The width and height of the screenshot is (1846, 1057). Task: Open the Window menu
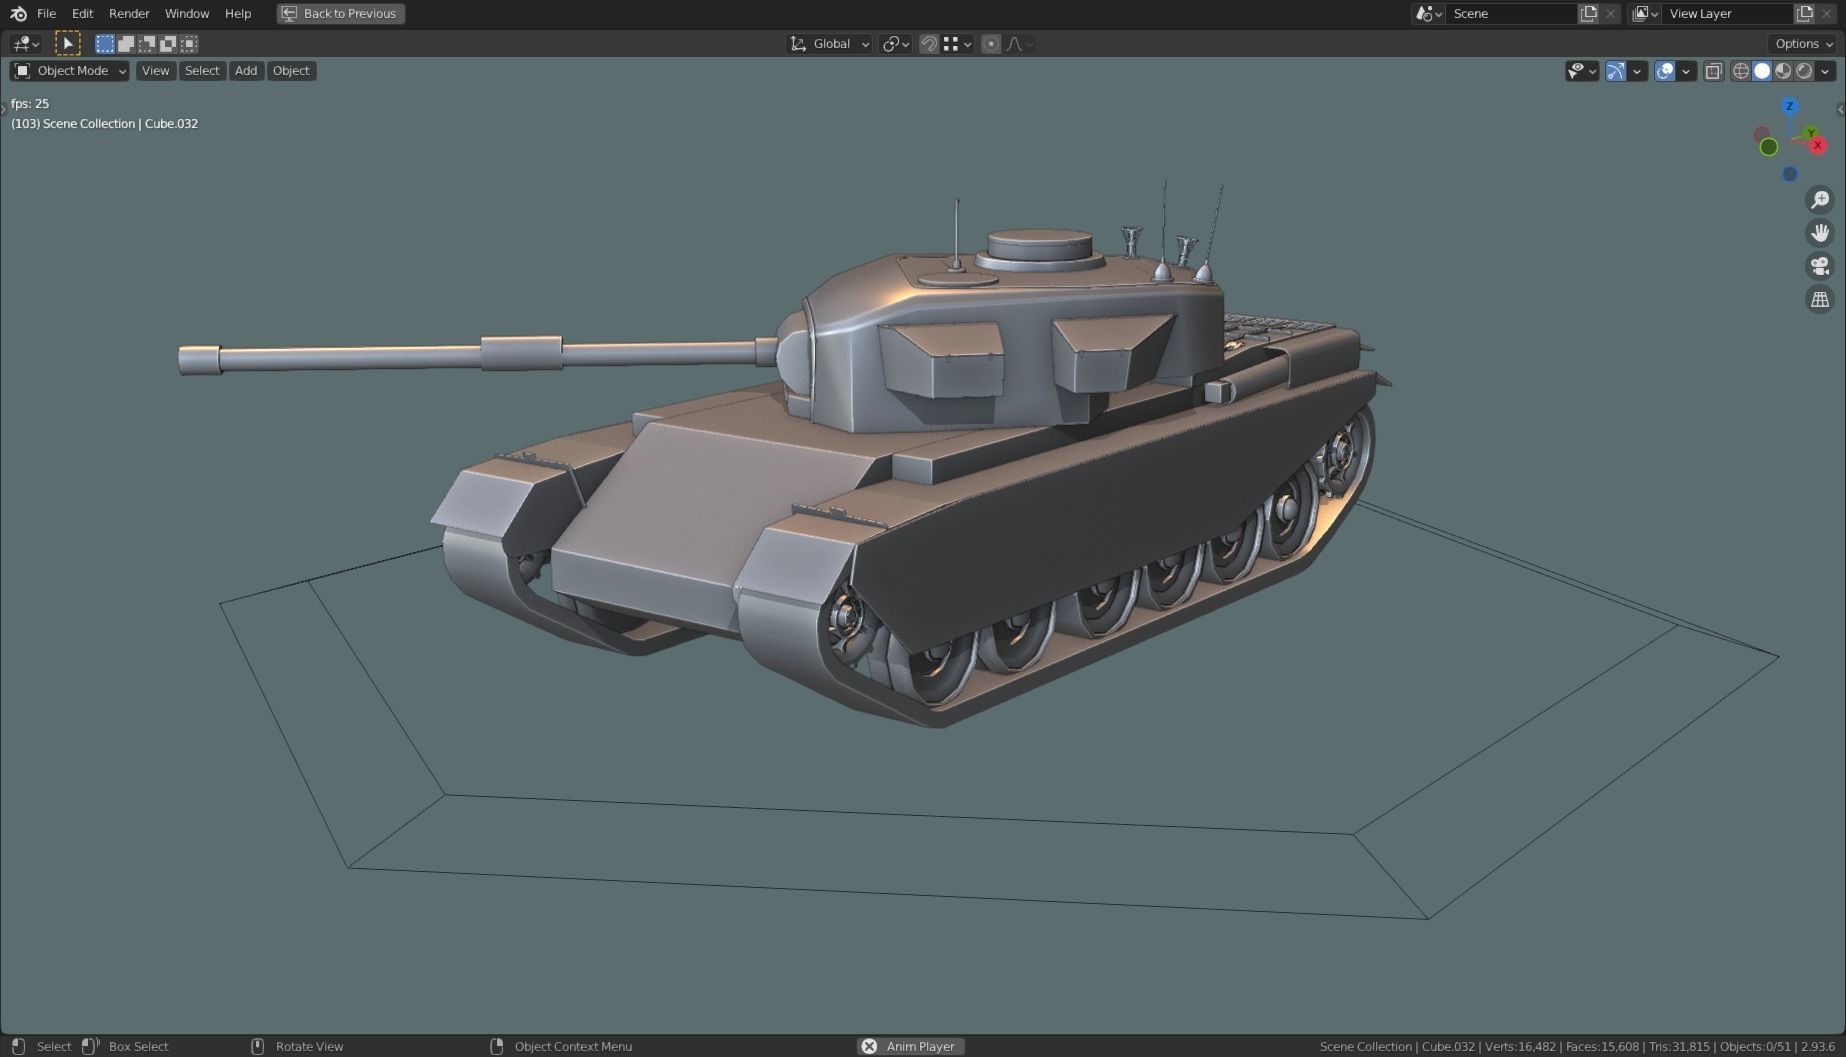(x=187, y=14)
